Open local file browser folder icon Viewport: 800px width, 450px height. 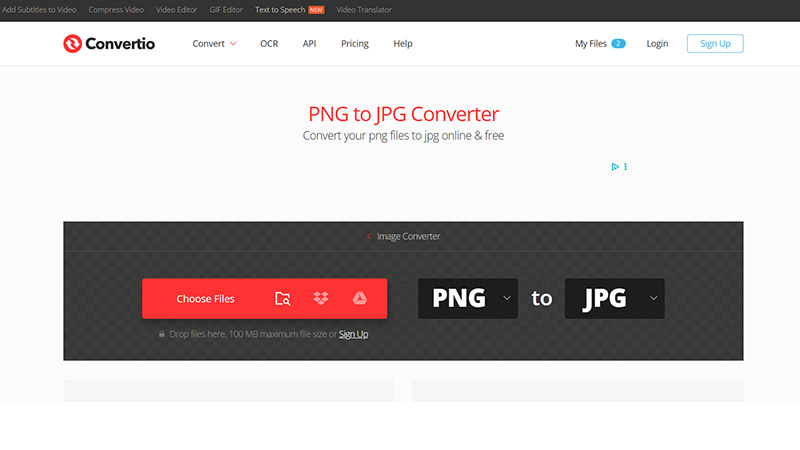point(283,298)
